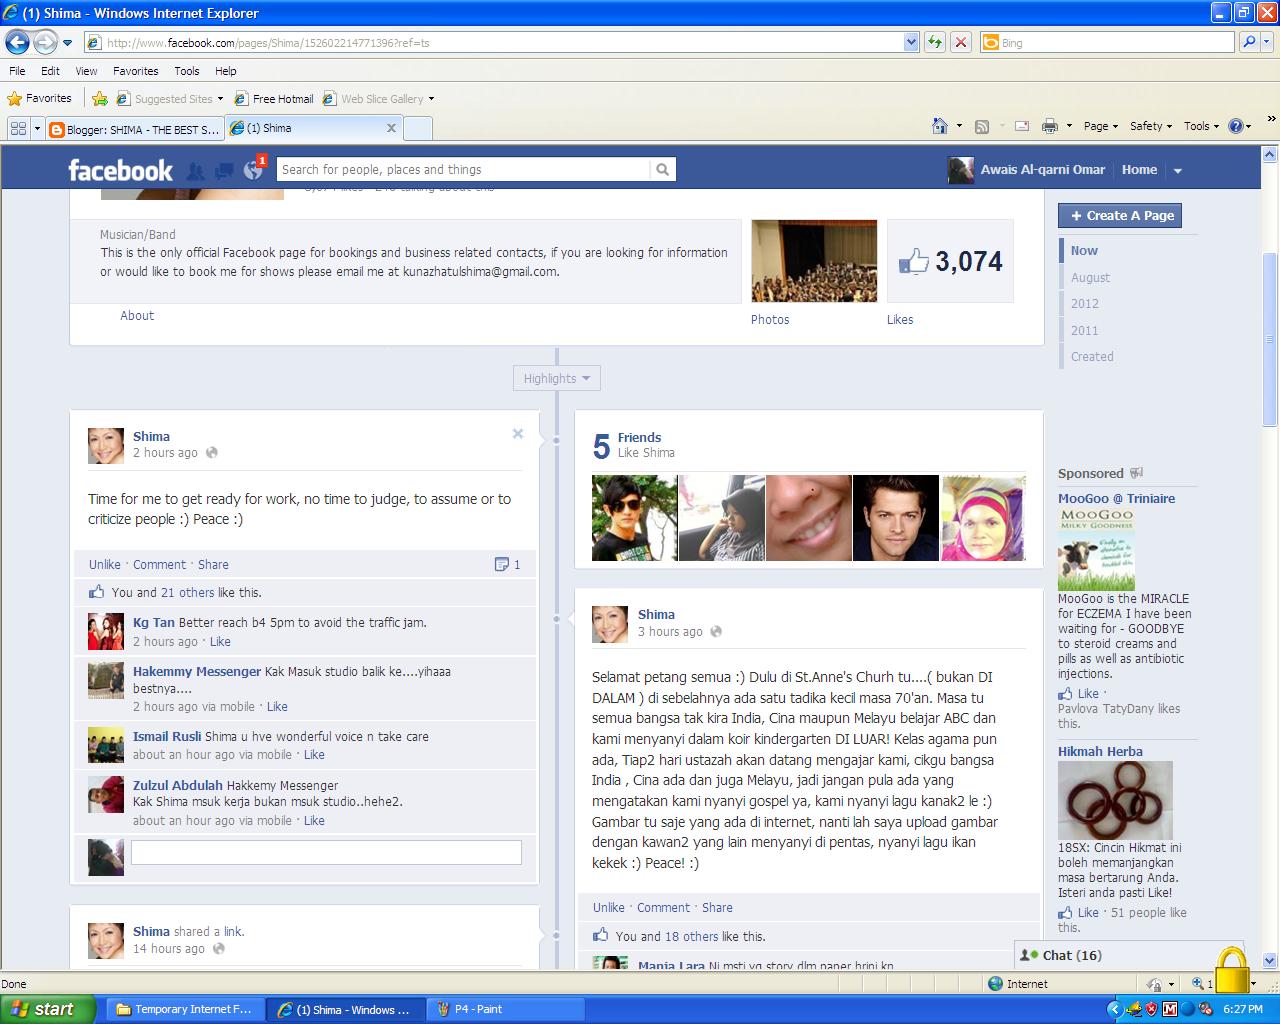
Task: Open Temporary Internet Files taskbar item
Action: click(x=186, y=1009)
